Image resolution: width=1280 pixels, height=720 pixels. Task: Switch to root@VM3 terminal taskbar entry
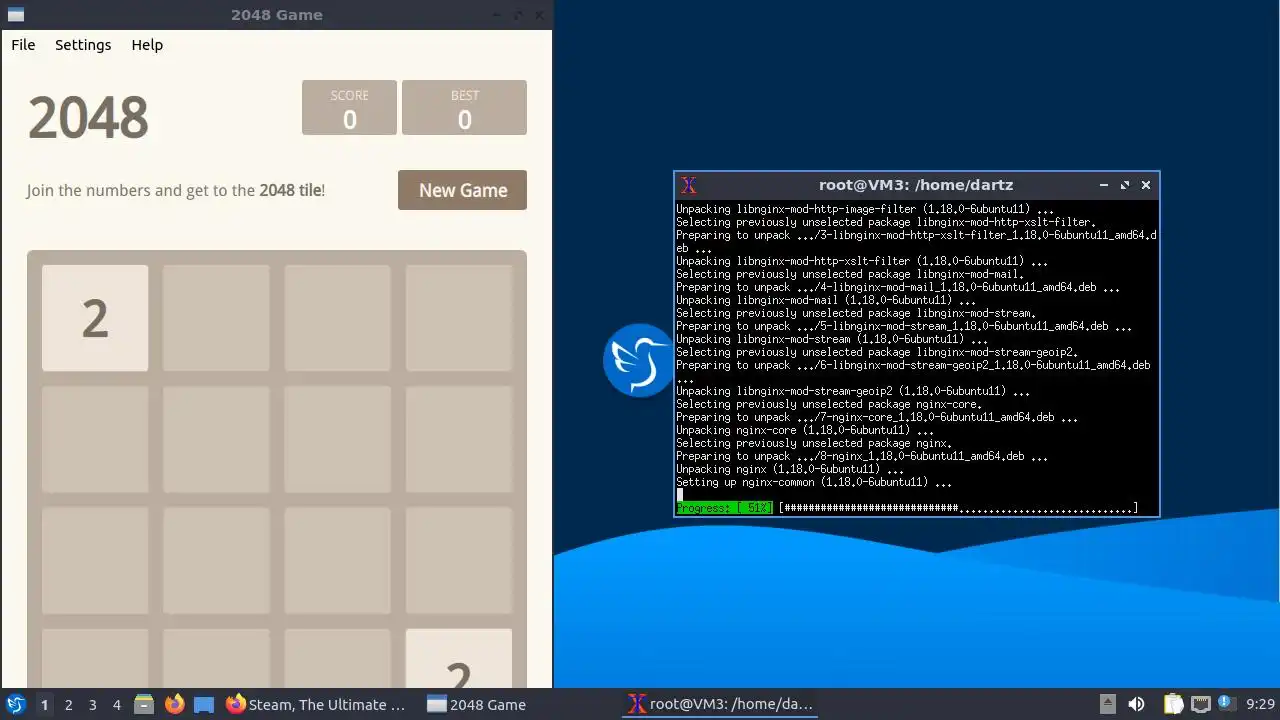(x=721, y=704)
